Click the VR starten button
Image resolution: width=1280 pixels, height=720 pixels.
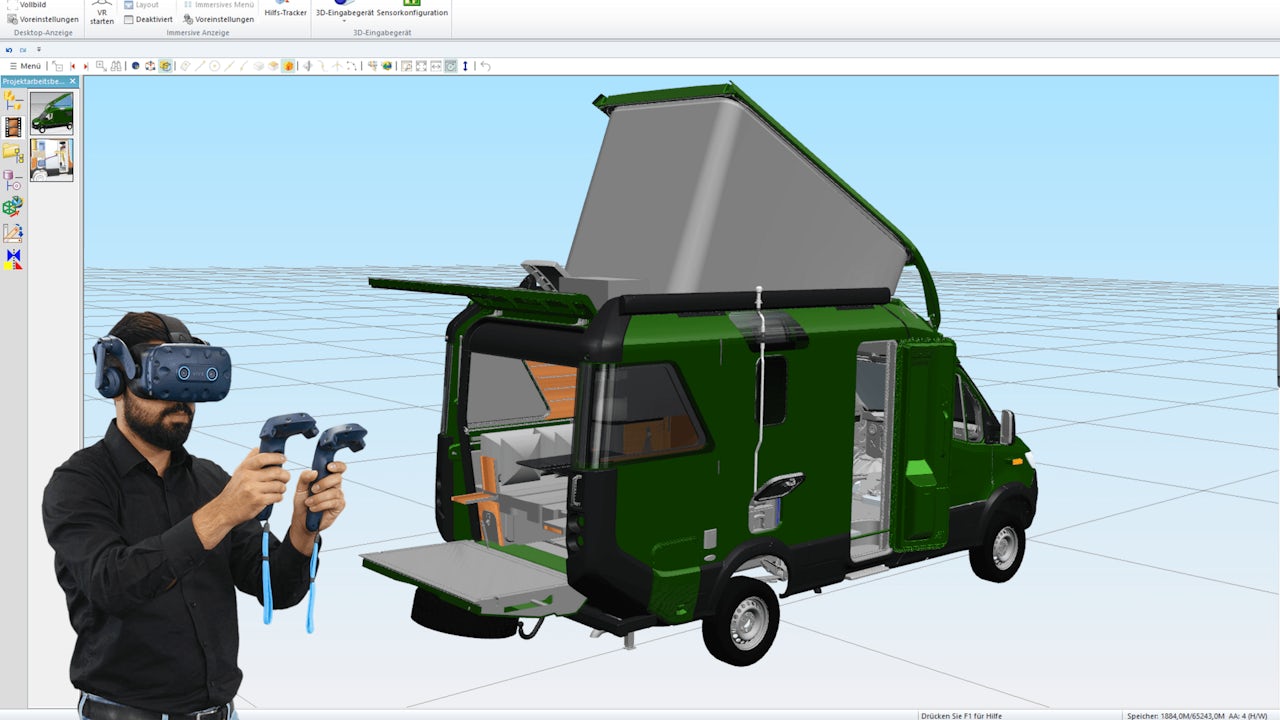pyautogui.click(x=101, y=12)
